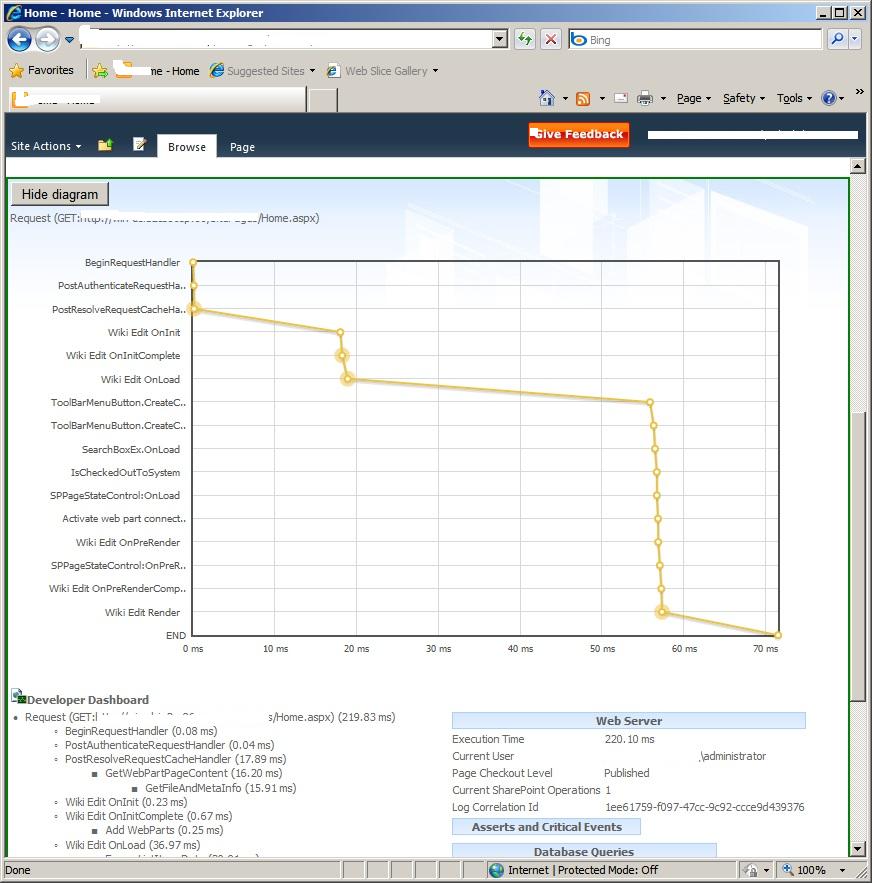
Task: Open the Page menu in command bar
Action: point(693,99)
